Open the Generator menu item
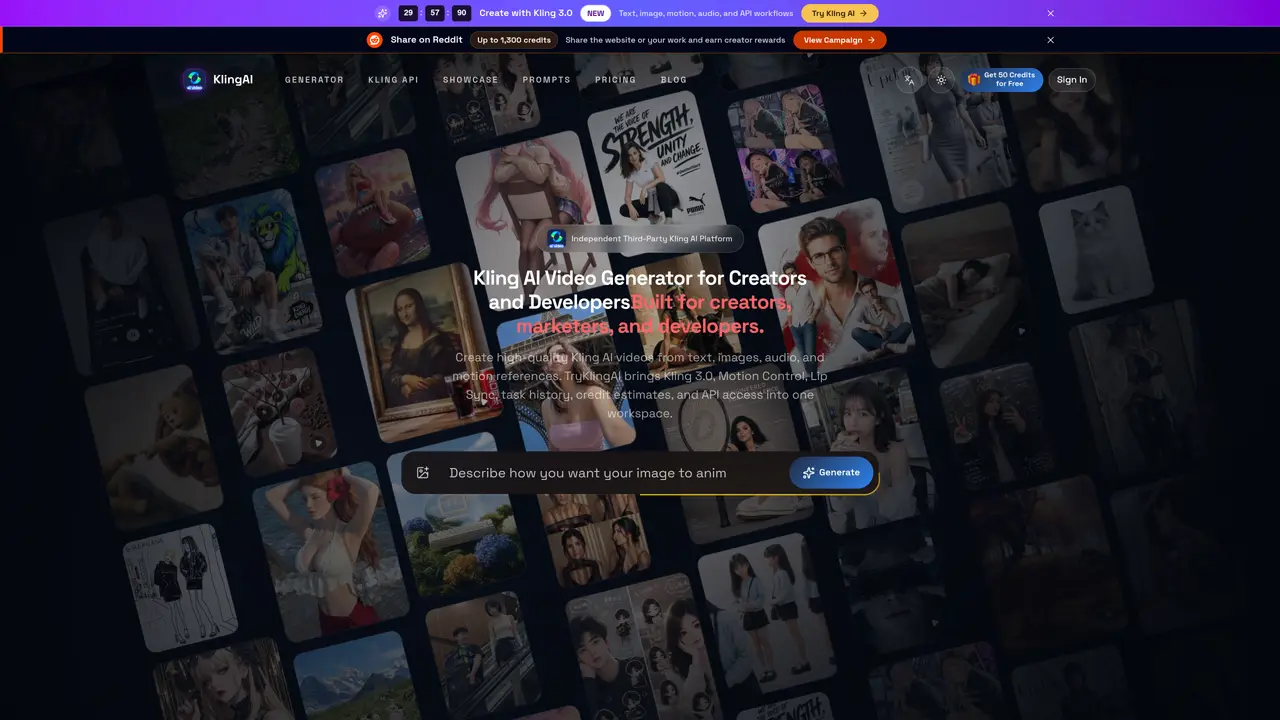 click(x=314, y=80)
